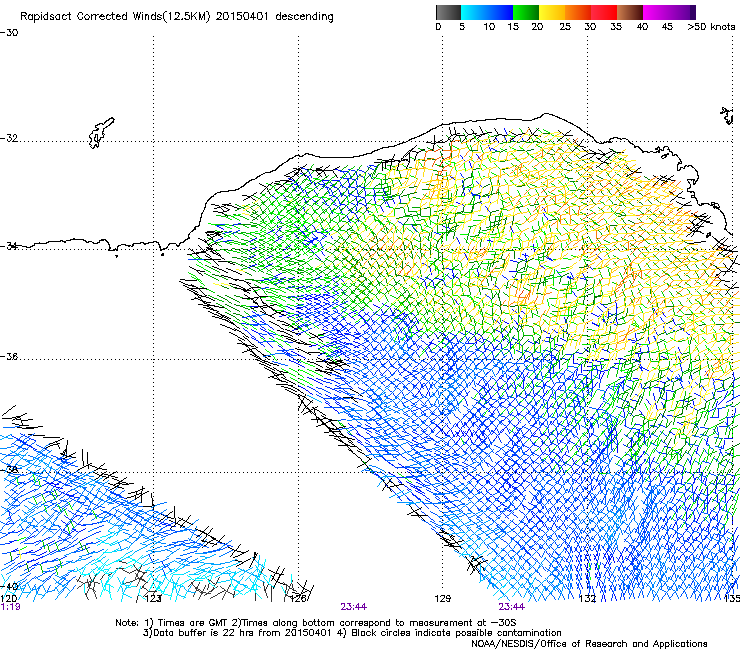Click the "123" longitude axis label
Image resolution: width=740 pixels, height=650 pixels.
pyautogui.click(x=153, y=599)
